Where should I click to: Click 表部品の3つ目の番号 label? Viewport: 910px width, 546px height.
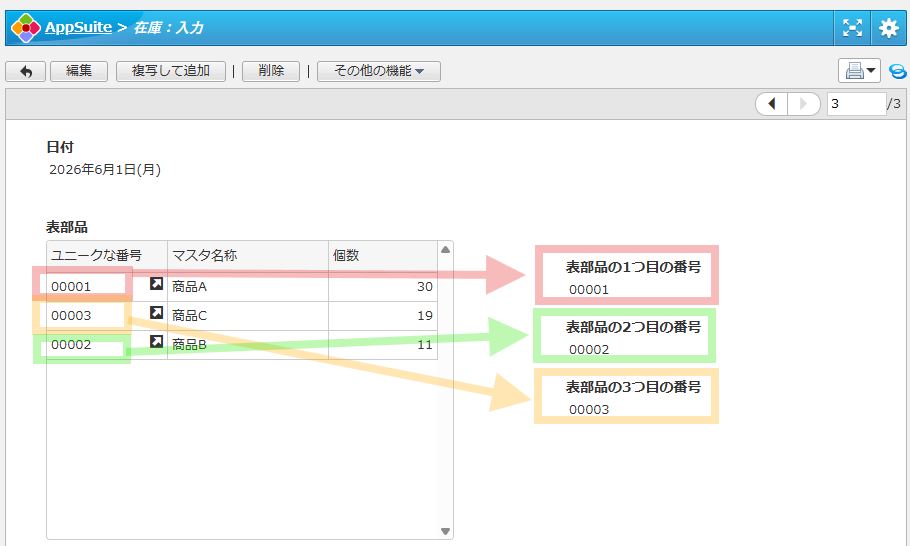click(633, 387)
